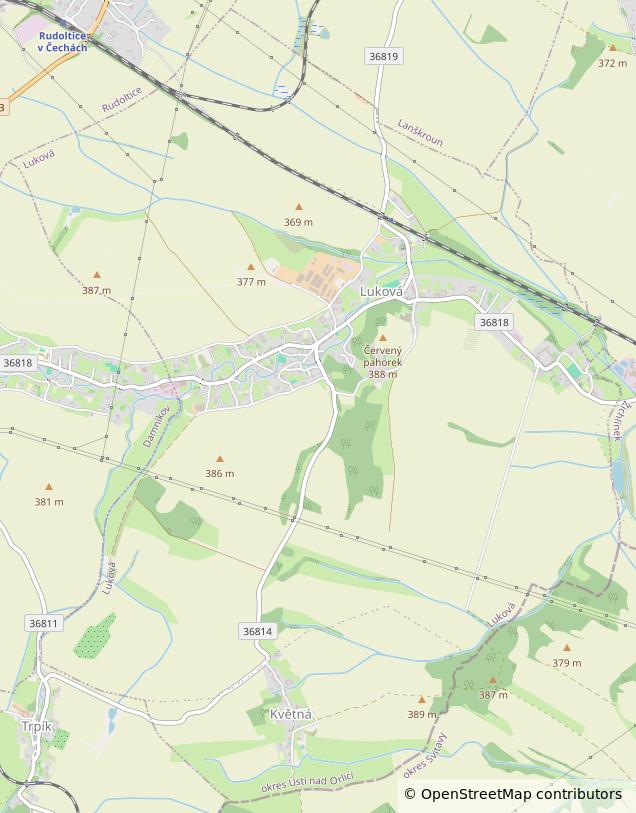This screenshot has height=813, width=636.
Task: Select the 36811 road shield
Action: tap(44, 623)
